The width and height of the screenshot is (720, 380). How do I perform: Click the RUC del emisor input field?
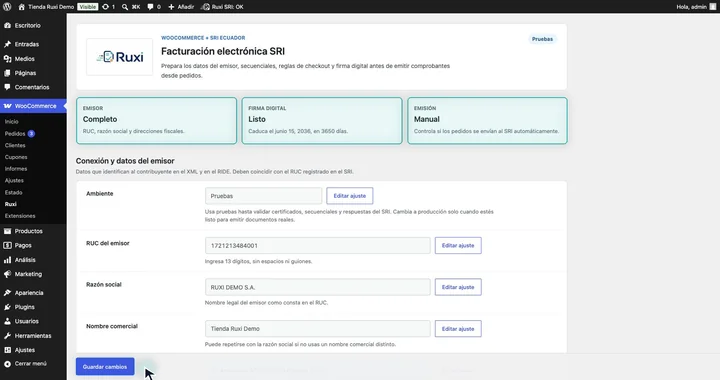click(317, 246)
